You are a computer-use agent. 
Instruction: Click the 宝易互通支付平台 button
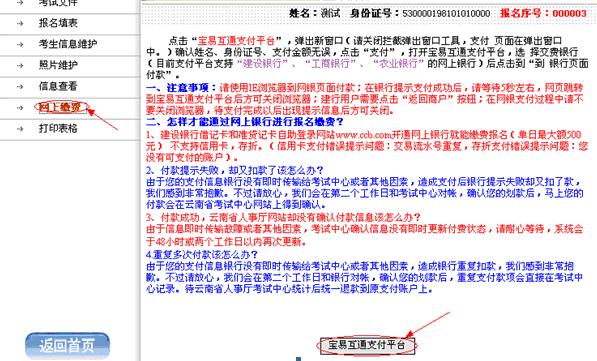click(x=367, y=345)
